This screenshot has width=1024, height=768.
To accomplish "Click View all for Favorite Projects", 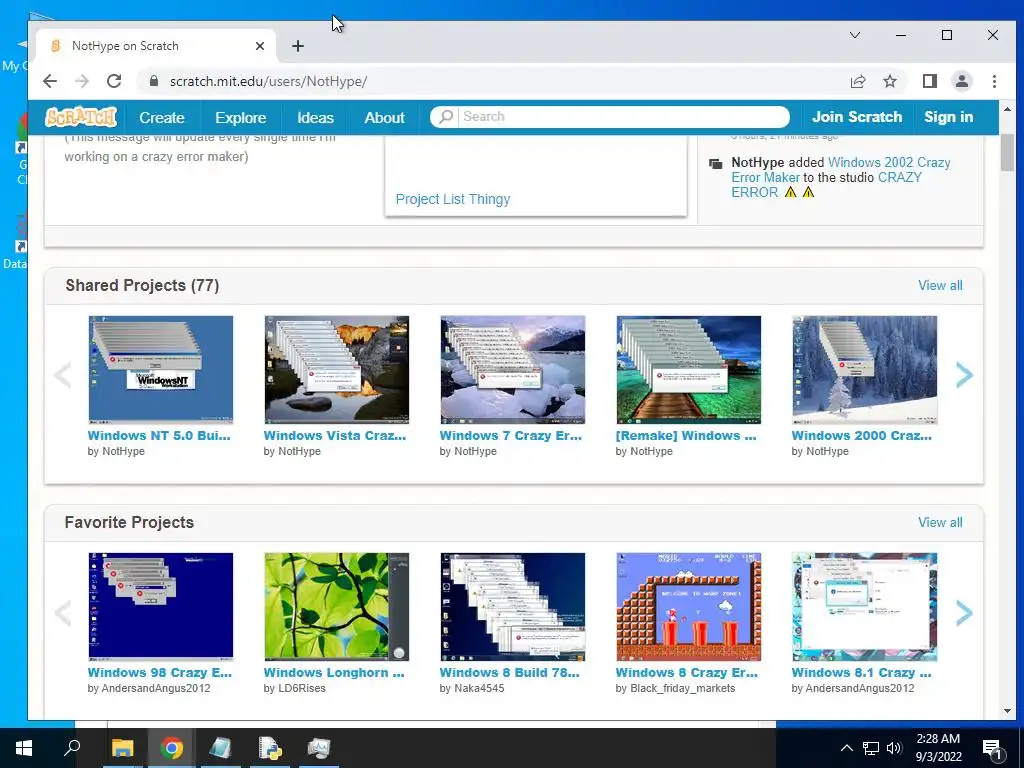I will [x=940, y=522].
